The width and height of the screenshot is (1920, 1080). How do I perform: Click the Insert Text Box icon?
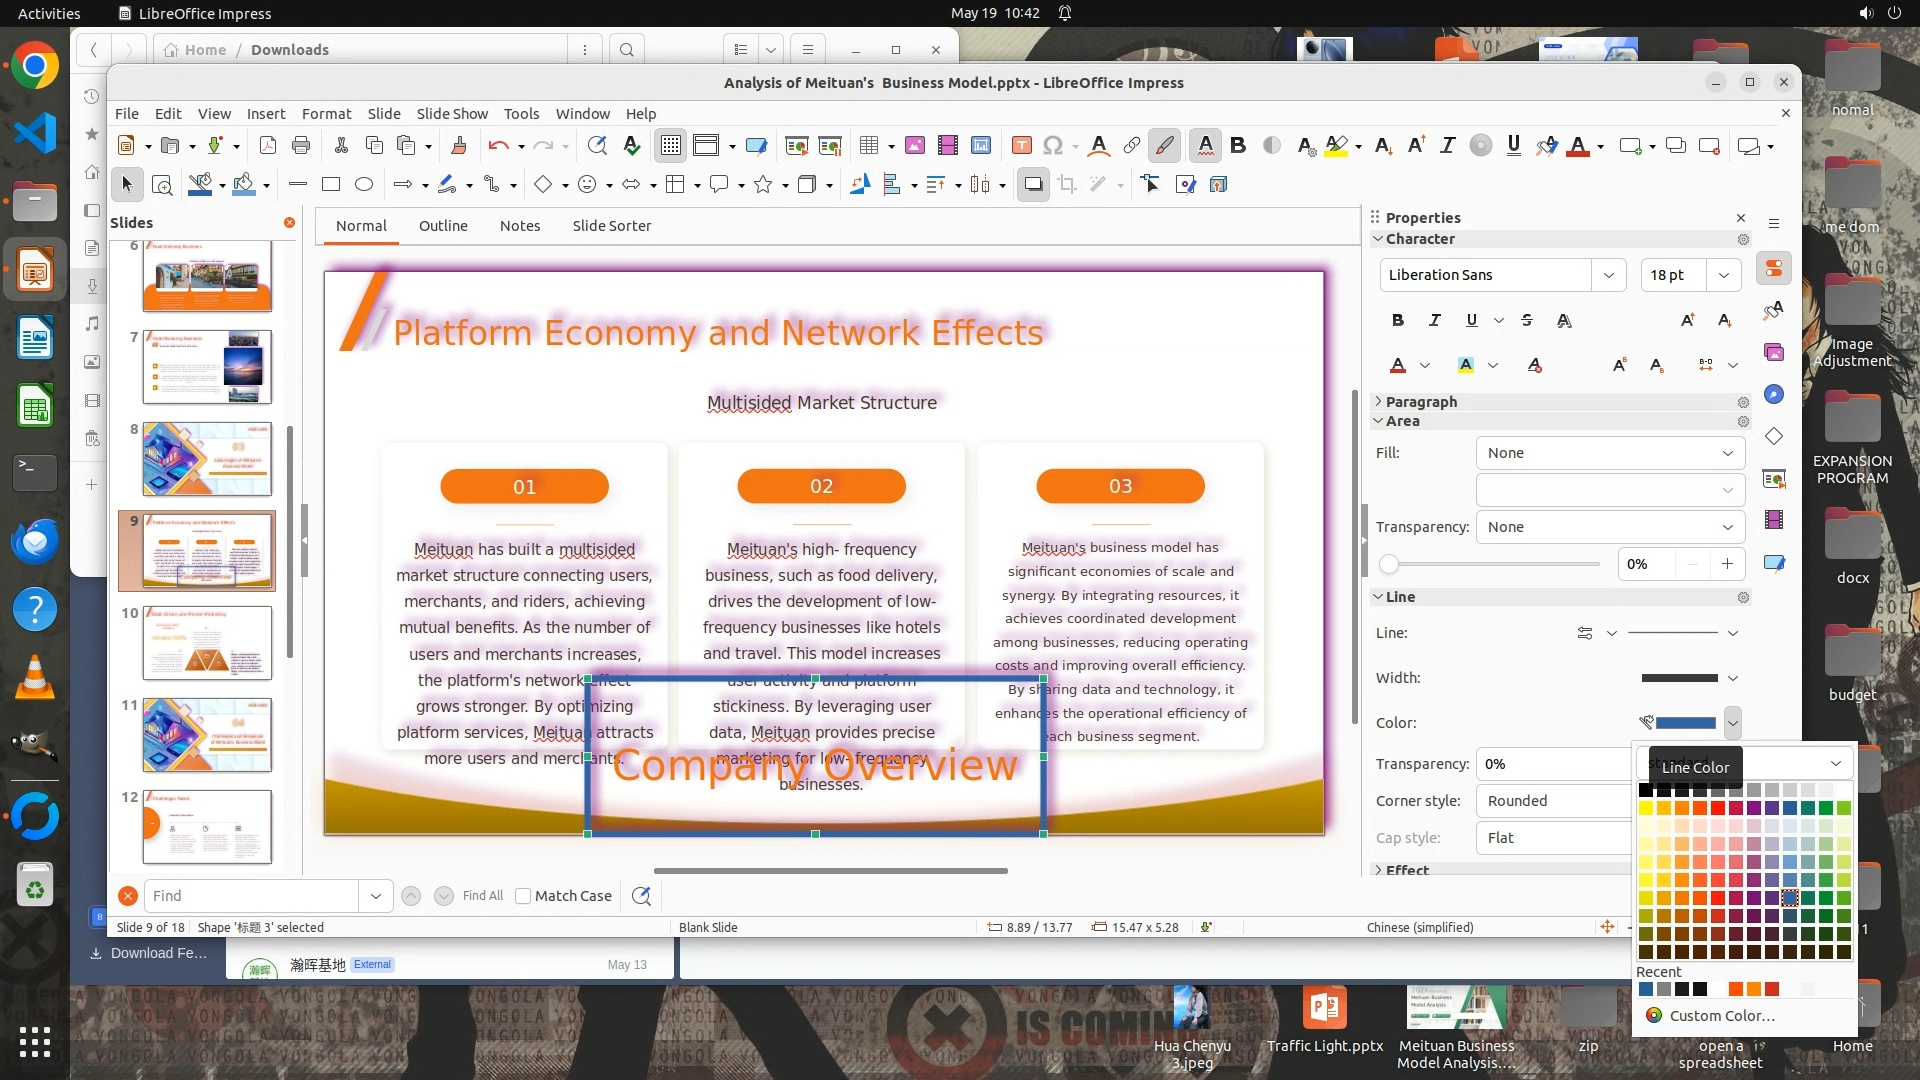pos(1021,146)
